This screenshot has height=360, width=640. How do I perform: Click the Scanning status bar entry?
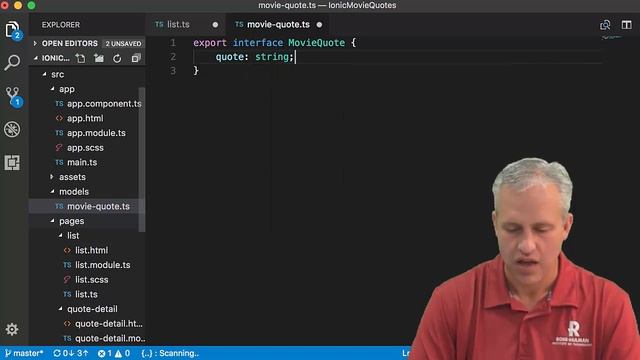pyautogui.click(x=170, y=353)
